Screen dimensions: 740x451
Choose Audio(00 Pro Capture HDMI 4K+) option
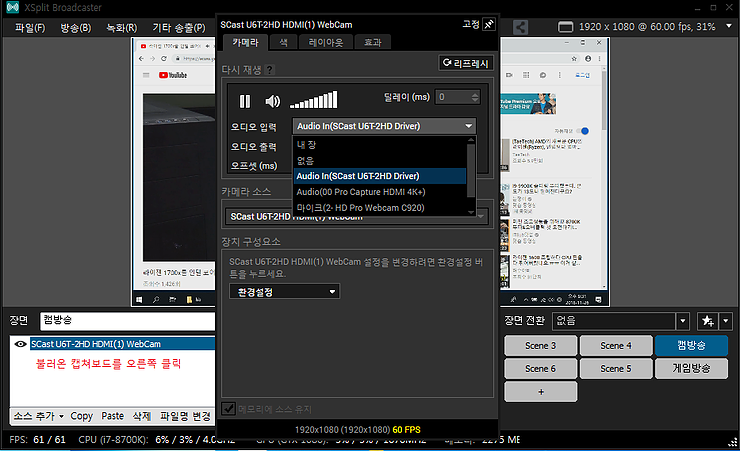tap(379, 192)
